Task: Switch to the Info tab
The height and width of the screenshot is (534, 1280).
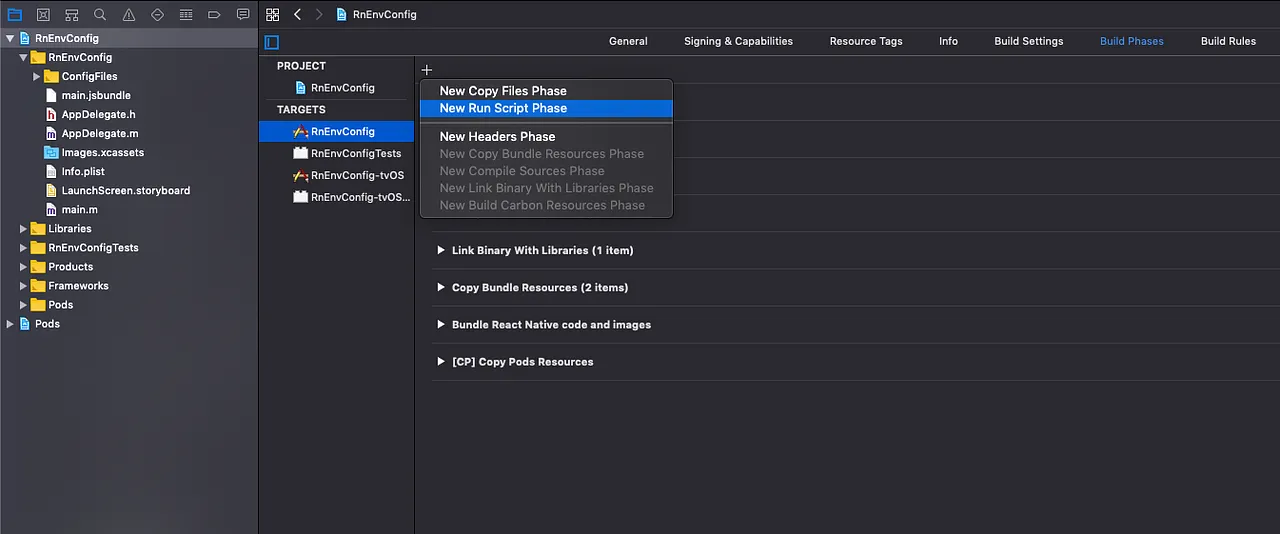Action: pos(948,42)
